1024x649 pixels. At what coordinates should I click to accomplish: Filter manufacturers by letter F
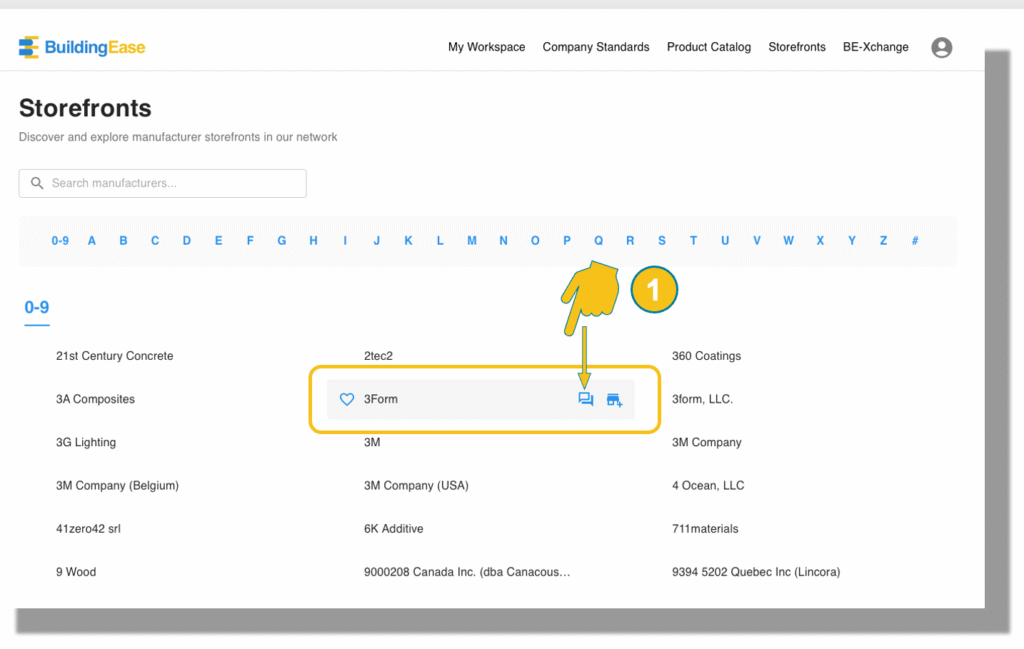[x=250, y=241]
